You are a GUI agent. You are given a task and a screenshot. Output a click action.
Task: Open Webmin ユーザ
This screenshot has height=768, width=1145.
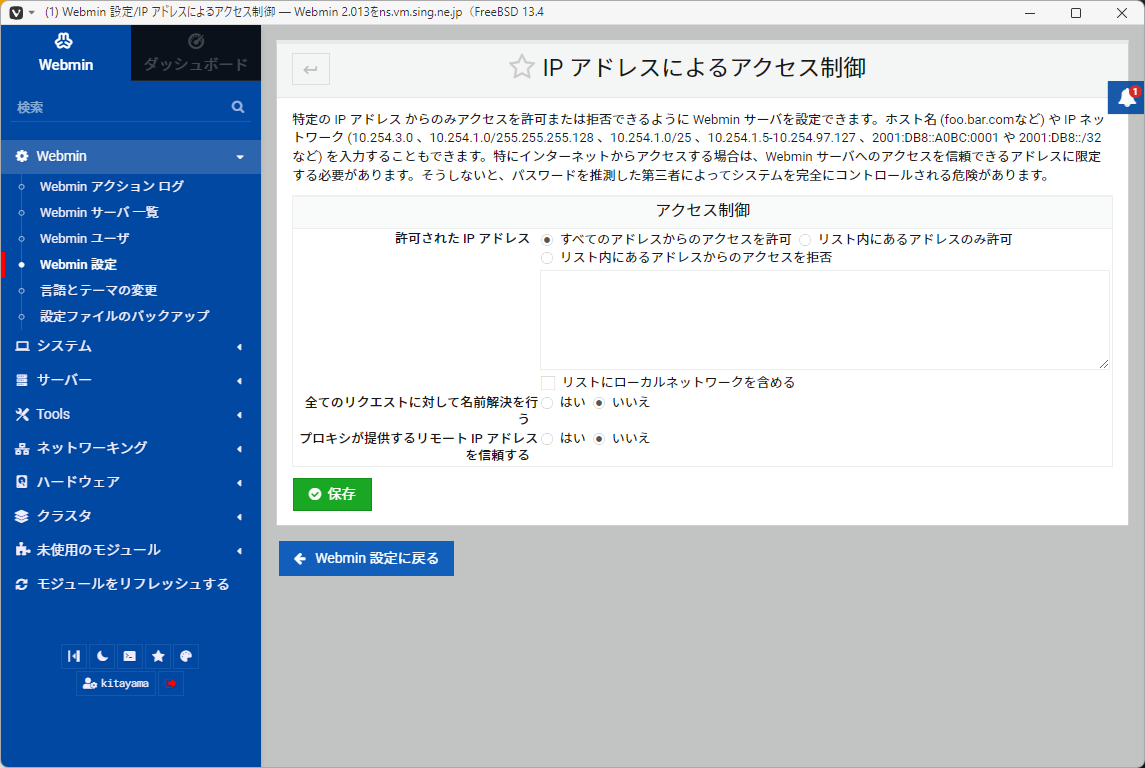pos(85,239)
